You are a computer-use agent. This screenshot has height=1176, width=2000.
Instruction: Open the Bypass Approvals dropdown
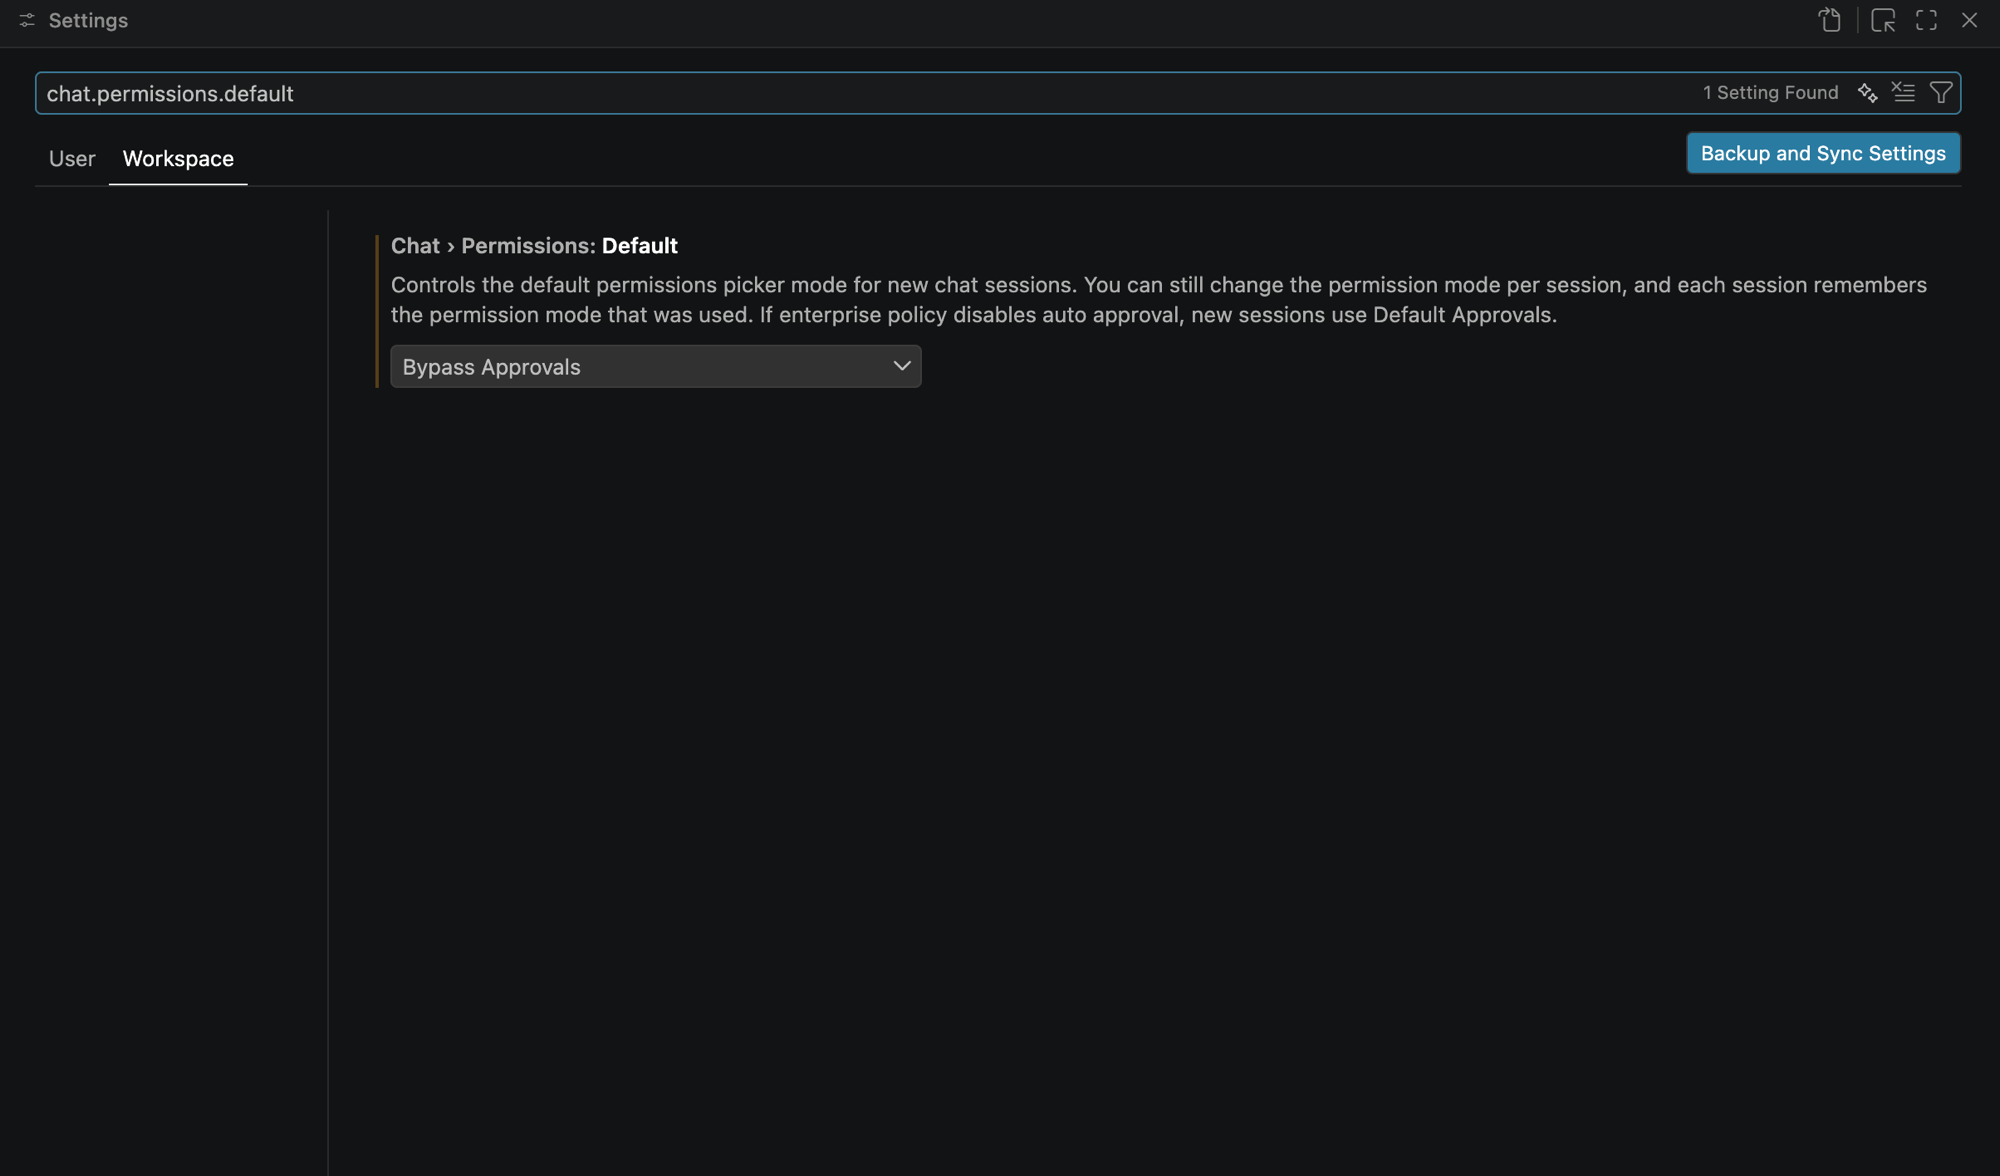[x=655, y=366]
